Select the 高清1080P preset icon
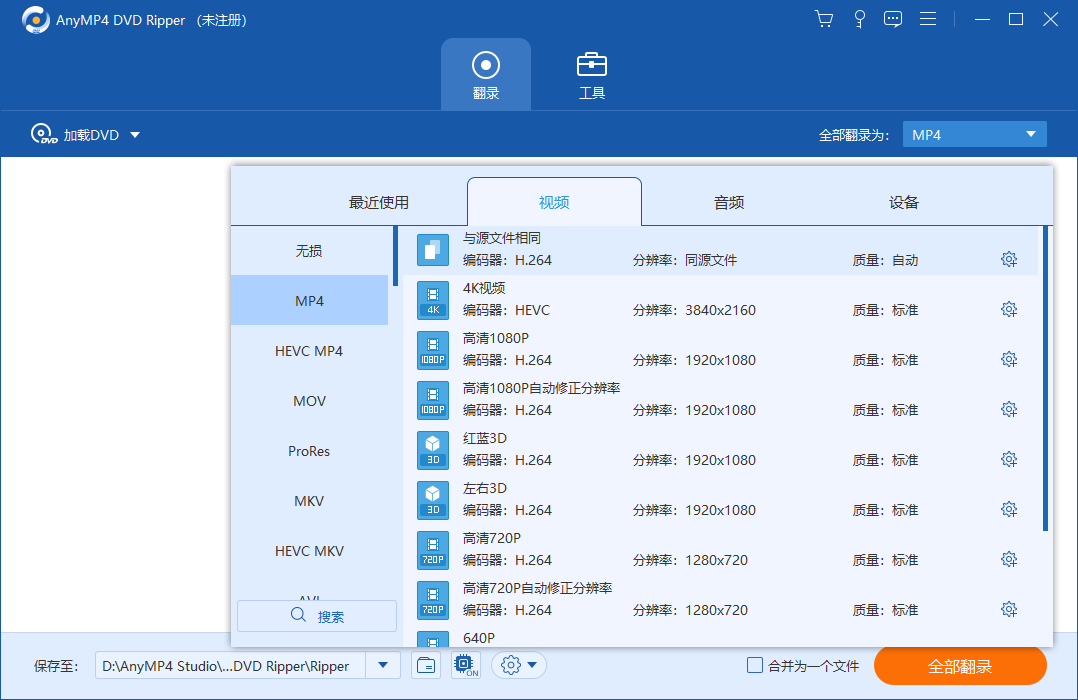The width and height of the screenshot is (1078, 700). point(432,351)
